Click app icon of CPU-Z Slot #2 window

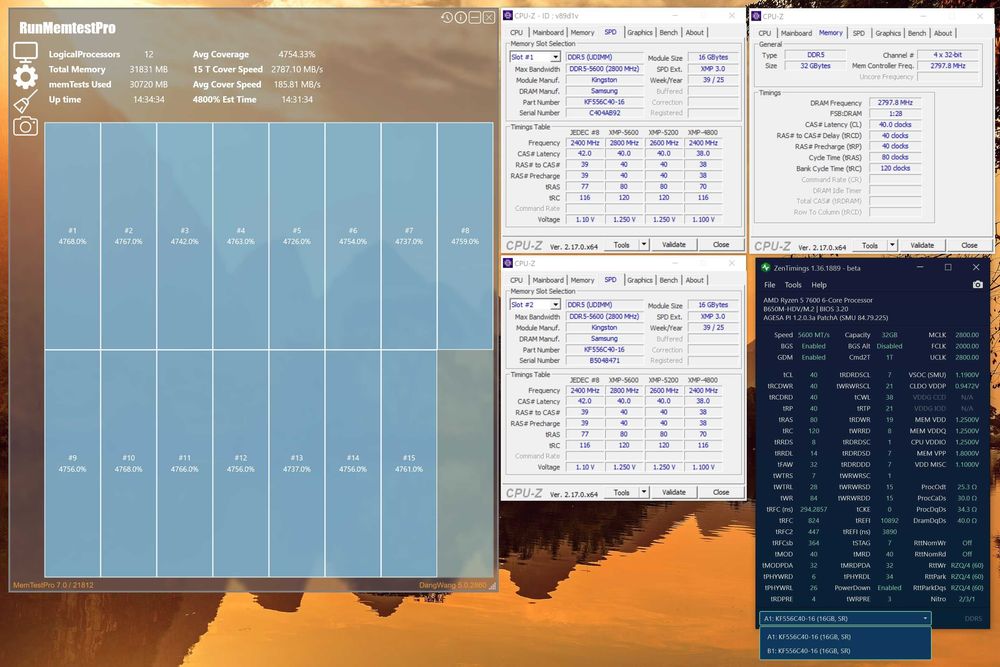pos(508,263)
